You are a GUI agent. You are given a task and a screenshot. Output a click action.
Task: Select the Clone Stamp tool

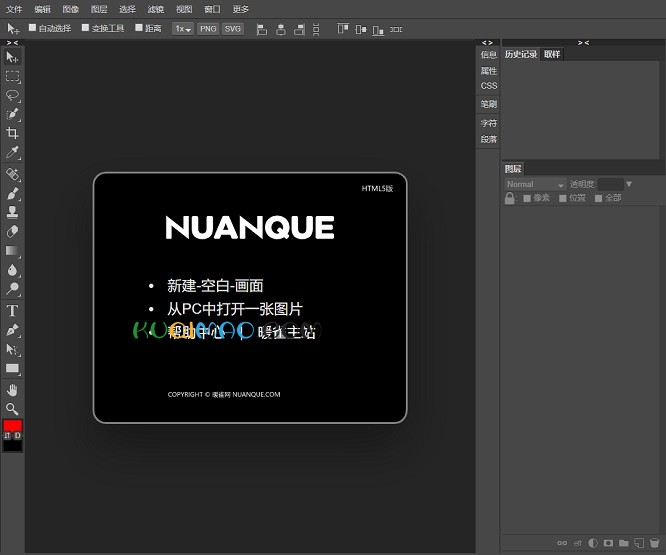[12, 212]
